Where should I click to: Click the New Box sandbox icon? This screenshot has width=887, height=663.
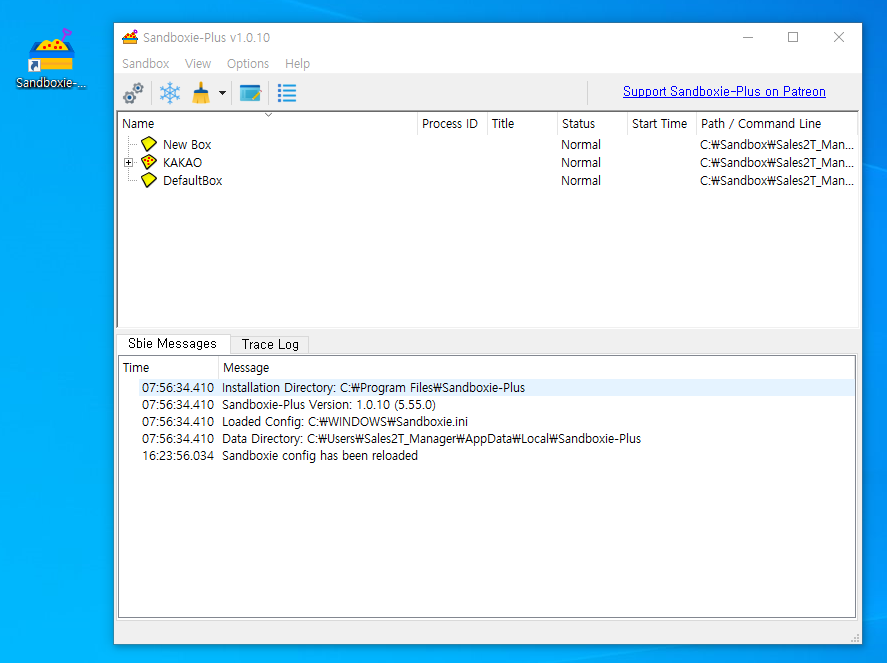click(149, 144)
